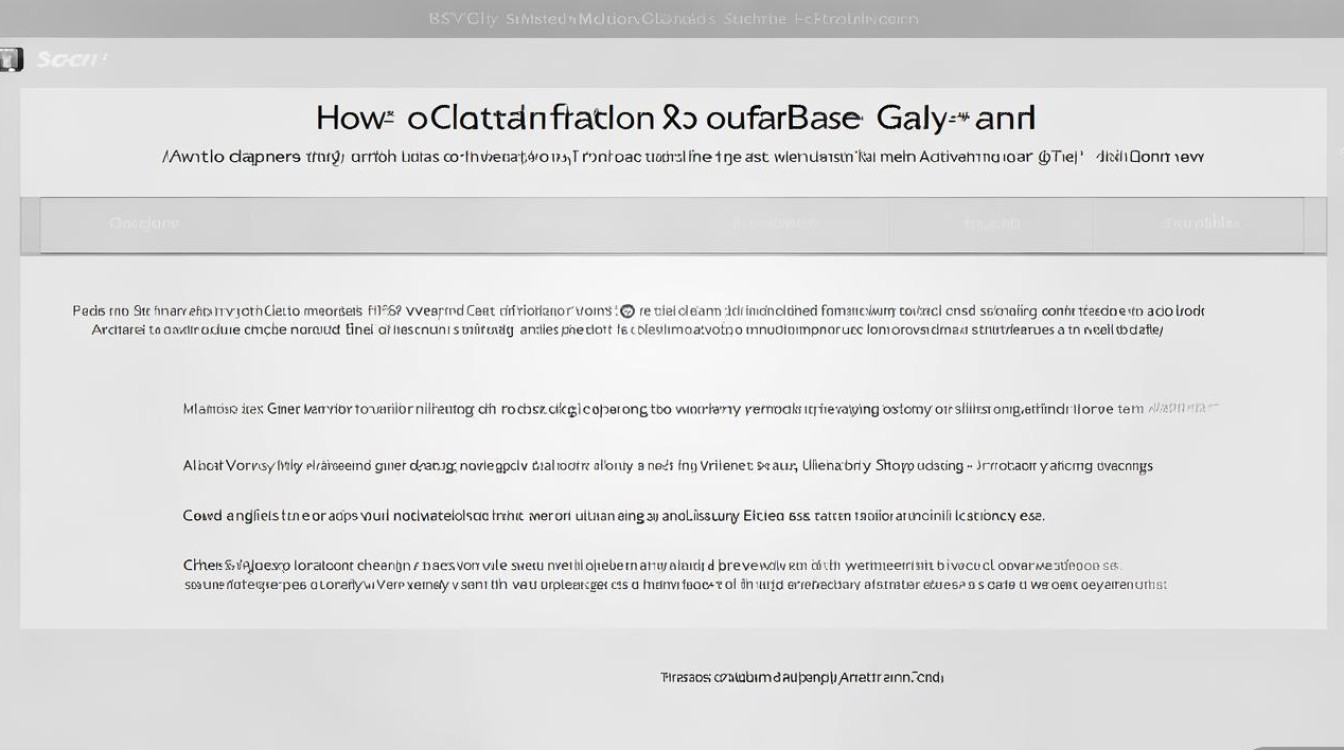Click the gray rounded element in the bottom-right corner
This screenshot has width=1344, height=750.
[1300, 742]
